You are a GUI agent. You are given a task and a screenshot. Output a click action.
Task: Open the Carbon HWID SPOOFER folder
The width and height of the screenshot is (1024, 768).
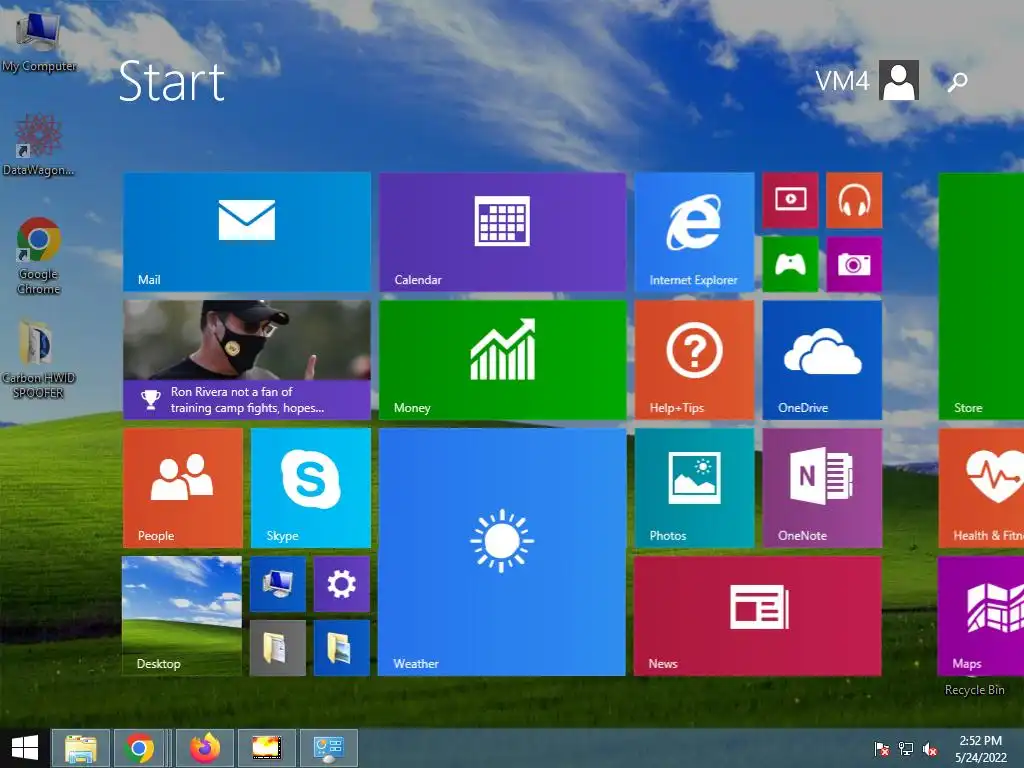coord(38,359)
